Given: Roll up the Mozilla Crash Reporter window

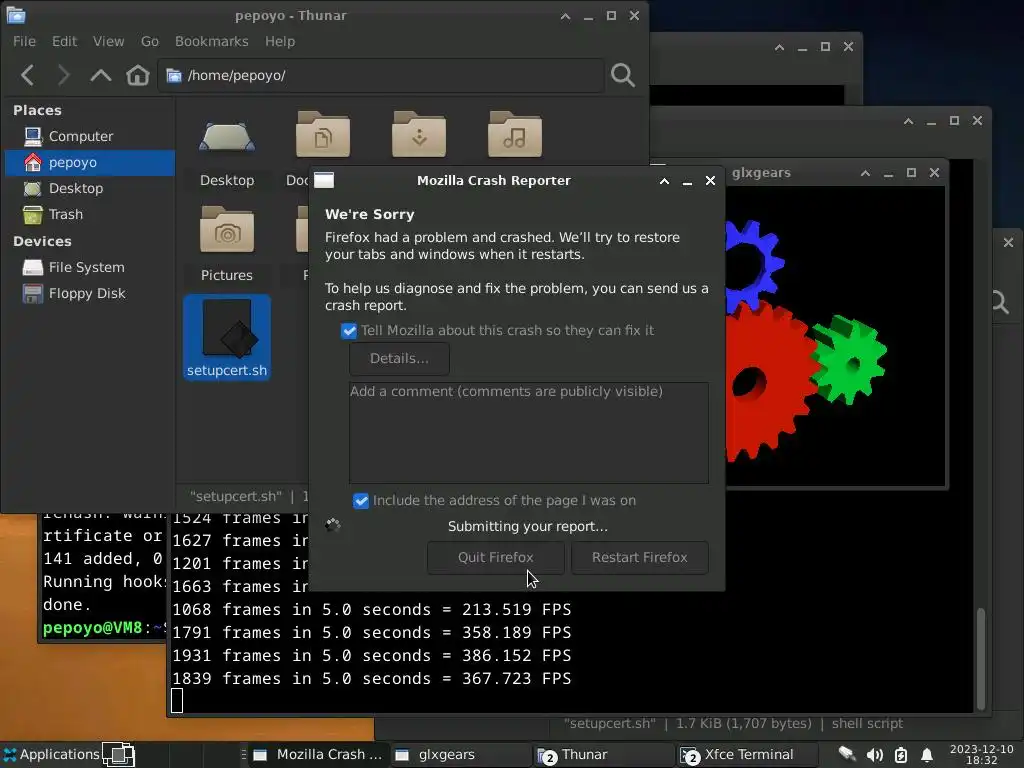Looking at the screenshot, I should (664, 181).
